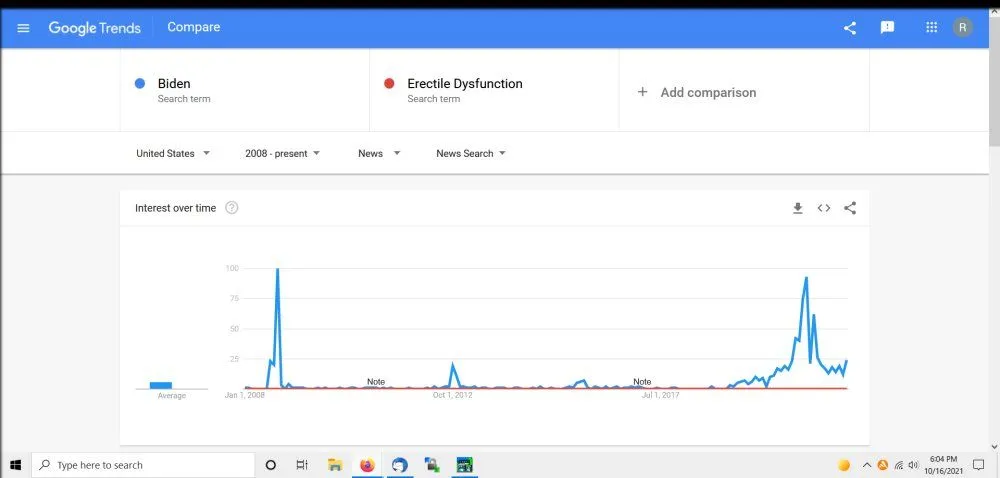This screenshot has height=478, width=1000.
Task: Select the Biden search term box
Action: 245,90
